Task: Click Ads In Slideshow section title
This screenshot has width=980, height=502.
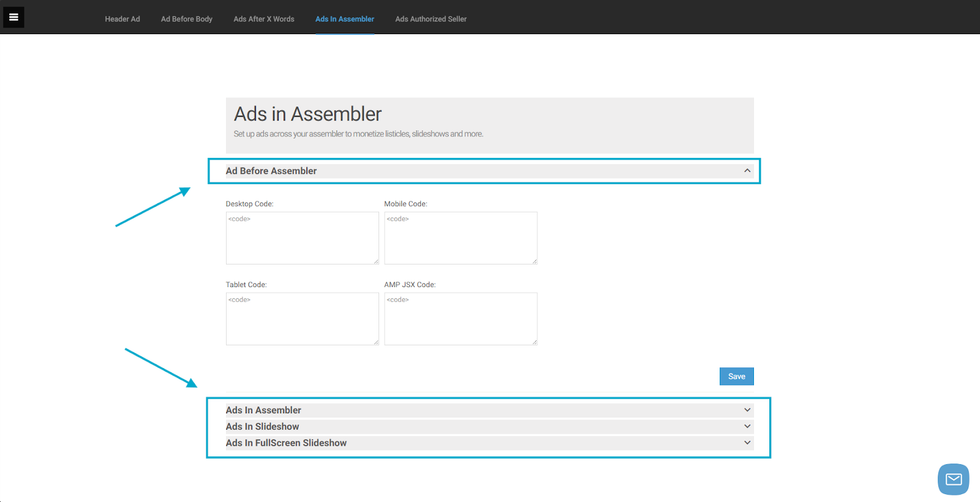Action: 262,427
